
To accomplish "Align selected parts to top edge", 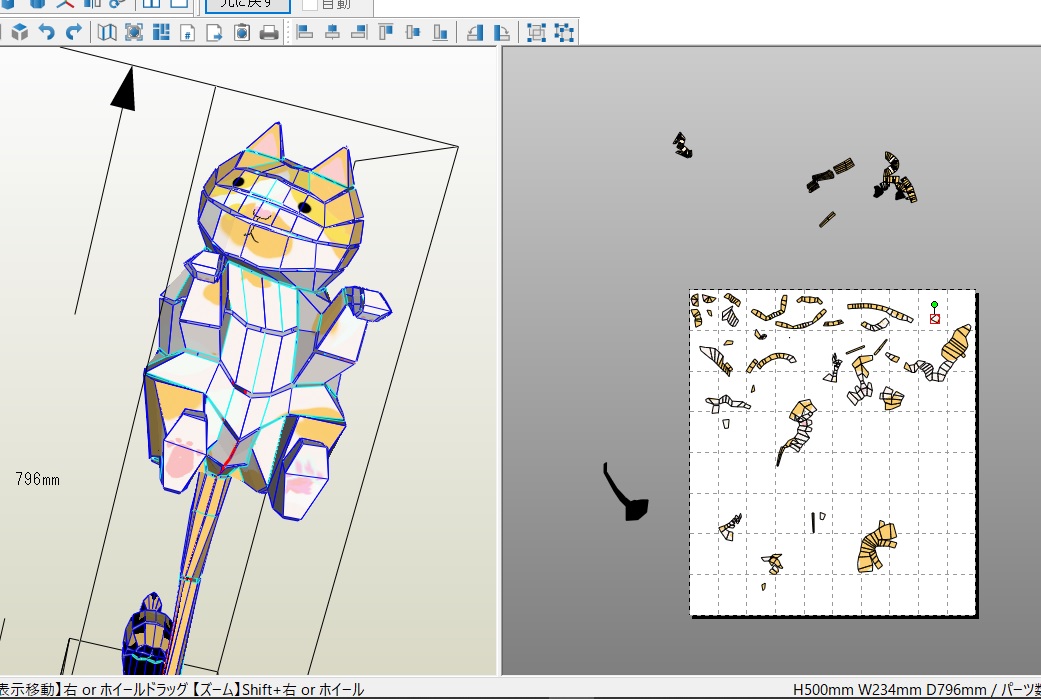I will click(386, 32).
